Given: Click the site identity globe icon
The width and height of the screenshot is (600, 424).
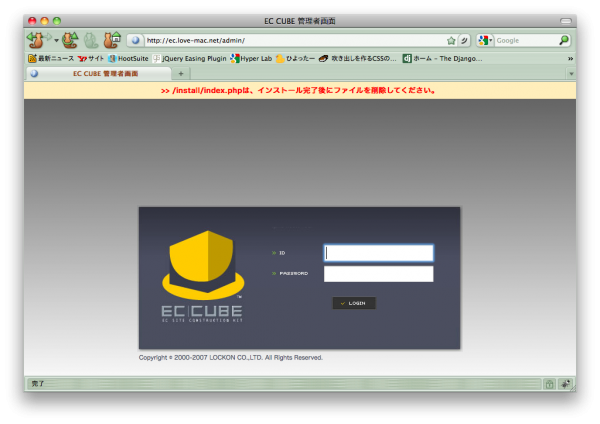Looking at the screenshot, I should click(135, 40).
